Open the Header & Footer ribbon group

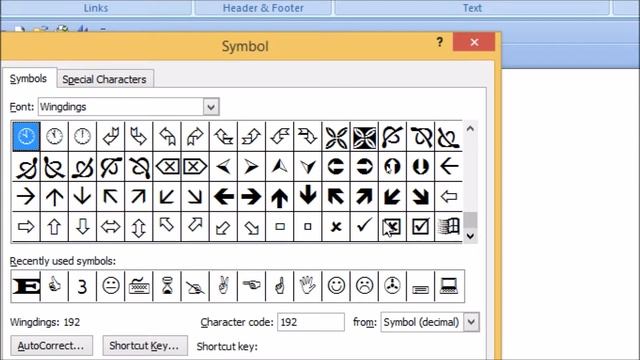[x=263, y=8]
